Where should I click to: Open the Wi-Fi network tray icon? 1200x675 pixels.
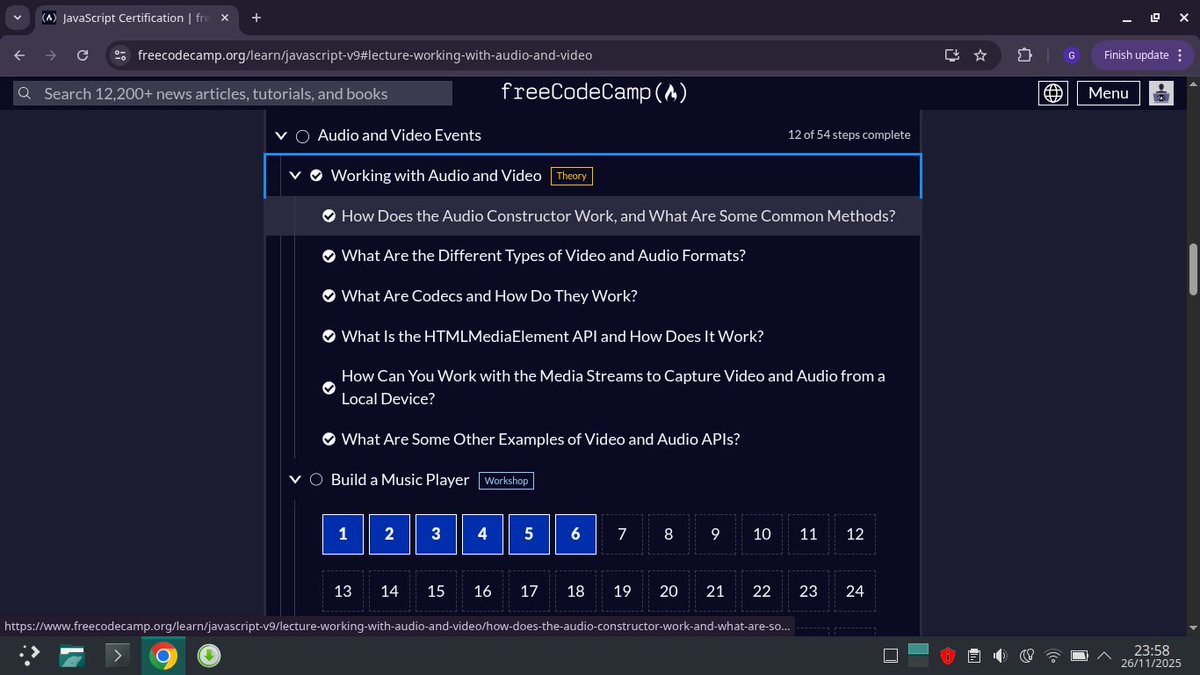[1052, 656]
